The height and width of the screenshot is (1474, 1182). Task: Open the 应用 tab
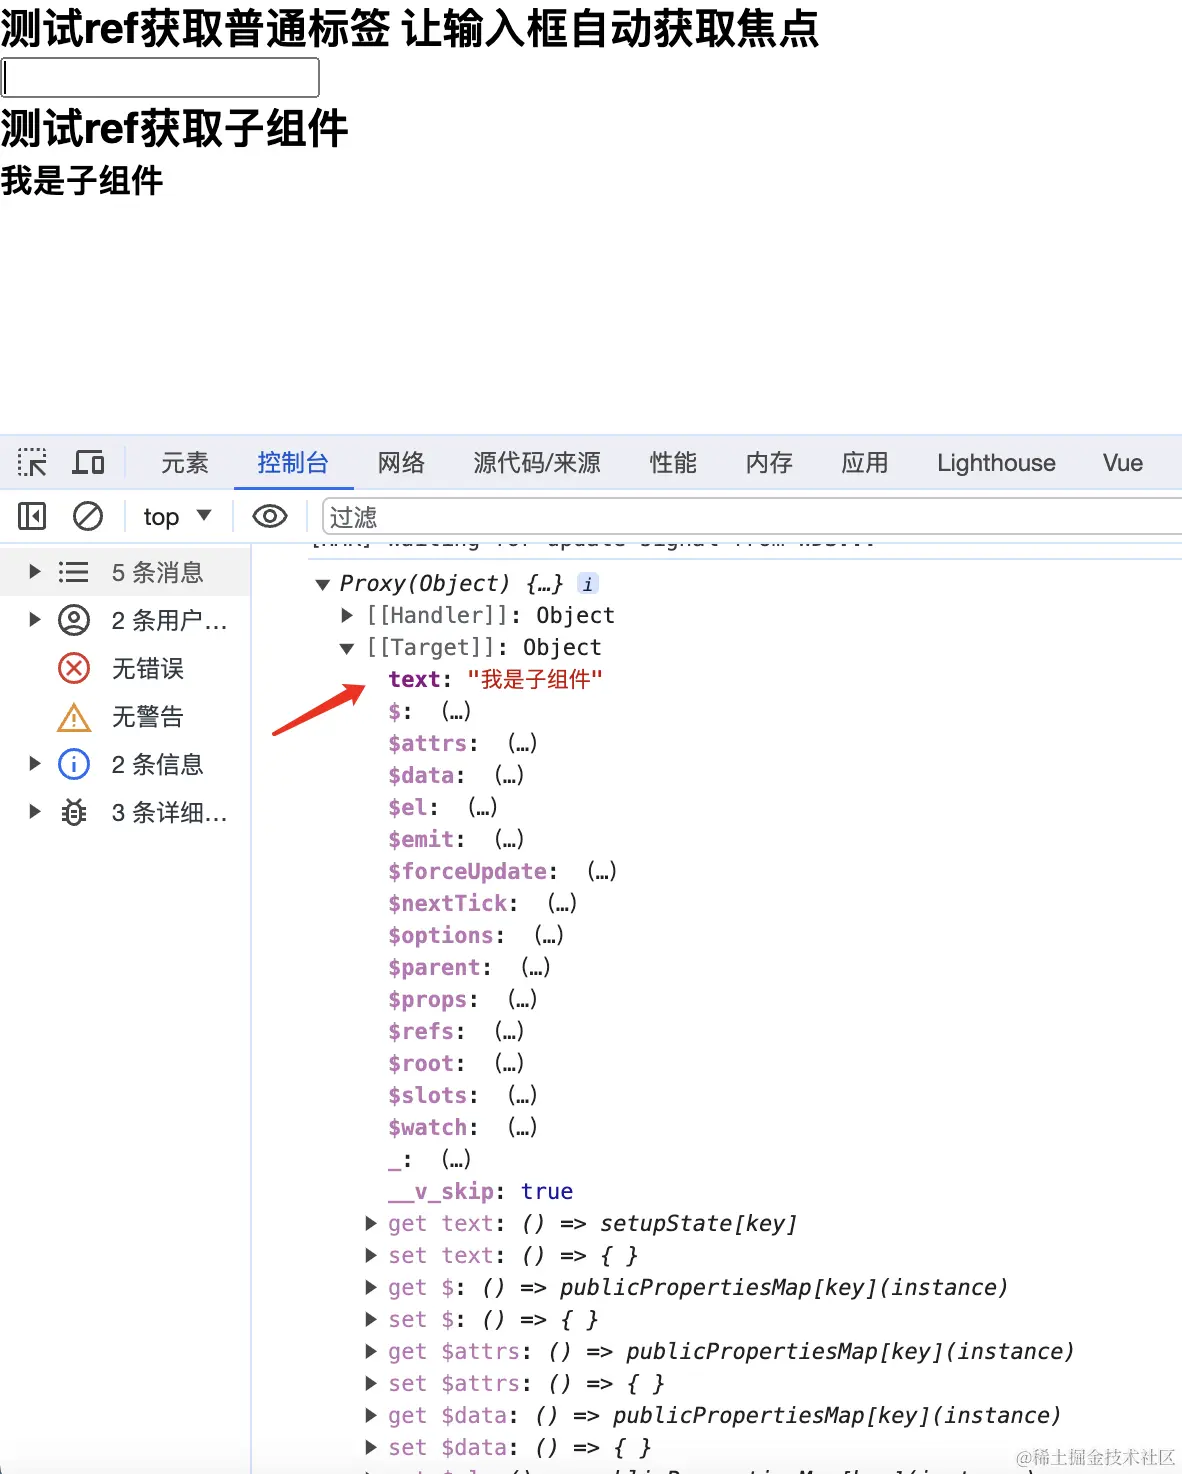865,462
